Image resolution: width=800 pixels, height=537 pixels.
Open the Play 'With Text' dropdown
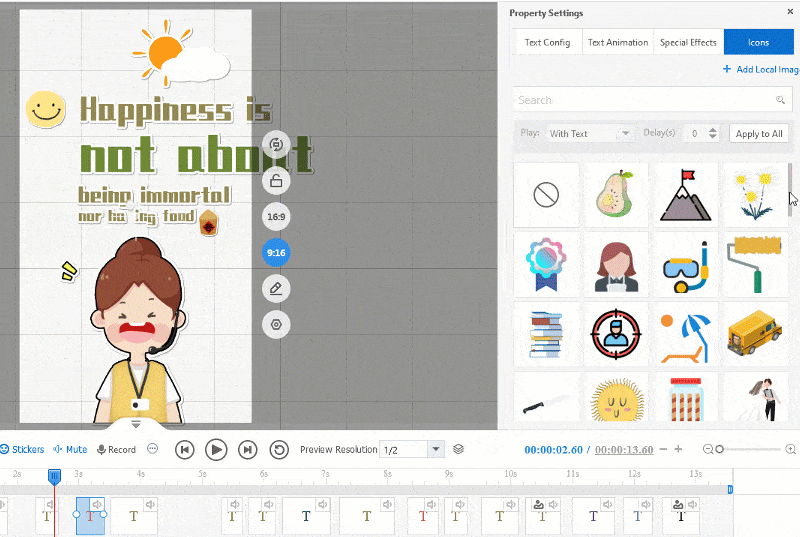pos(590,134)
